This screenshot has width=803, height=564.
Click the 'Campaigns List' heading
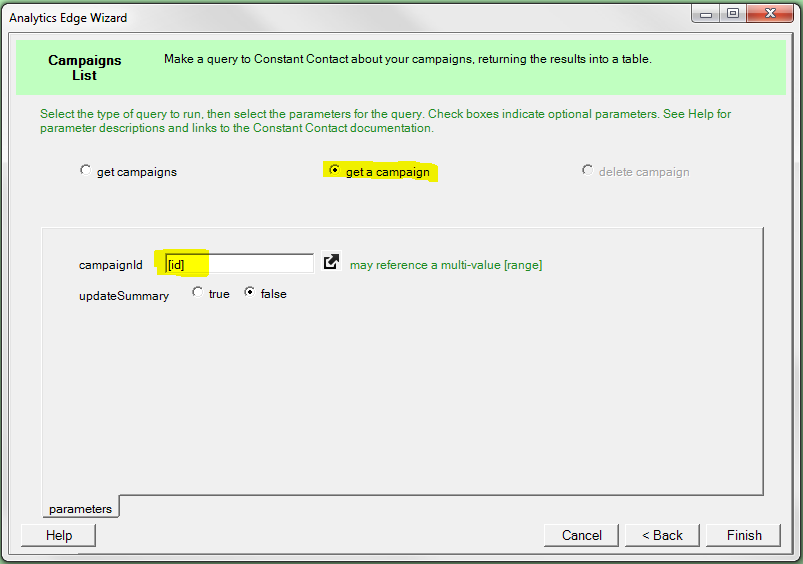(x=85, y=67)
